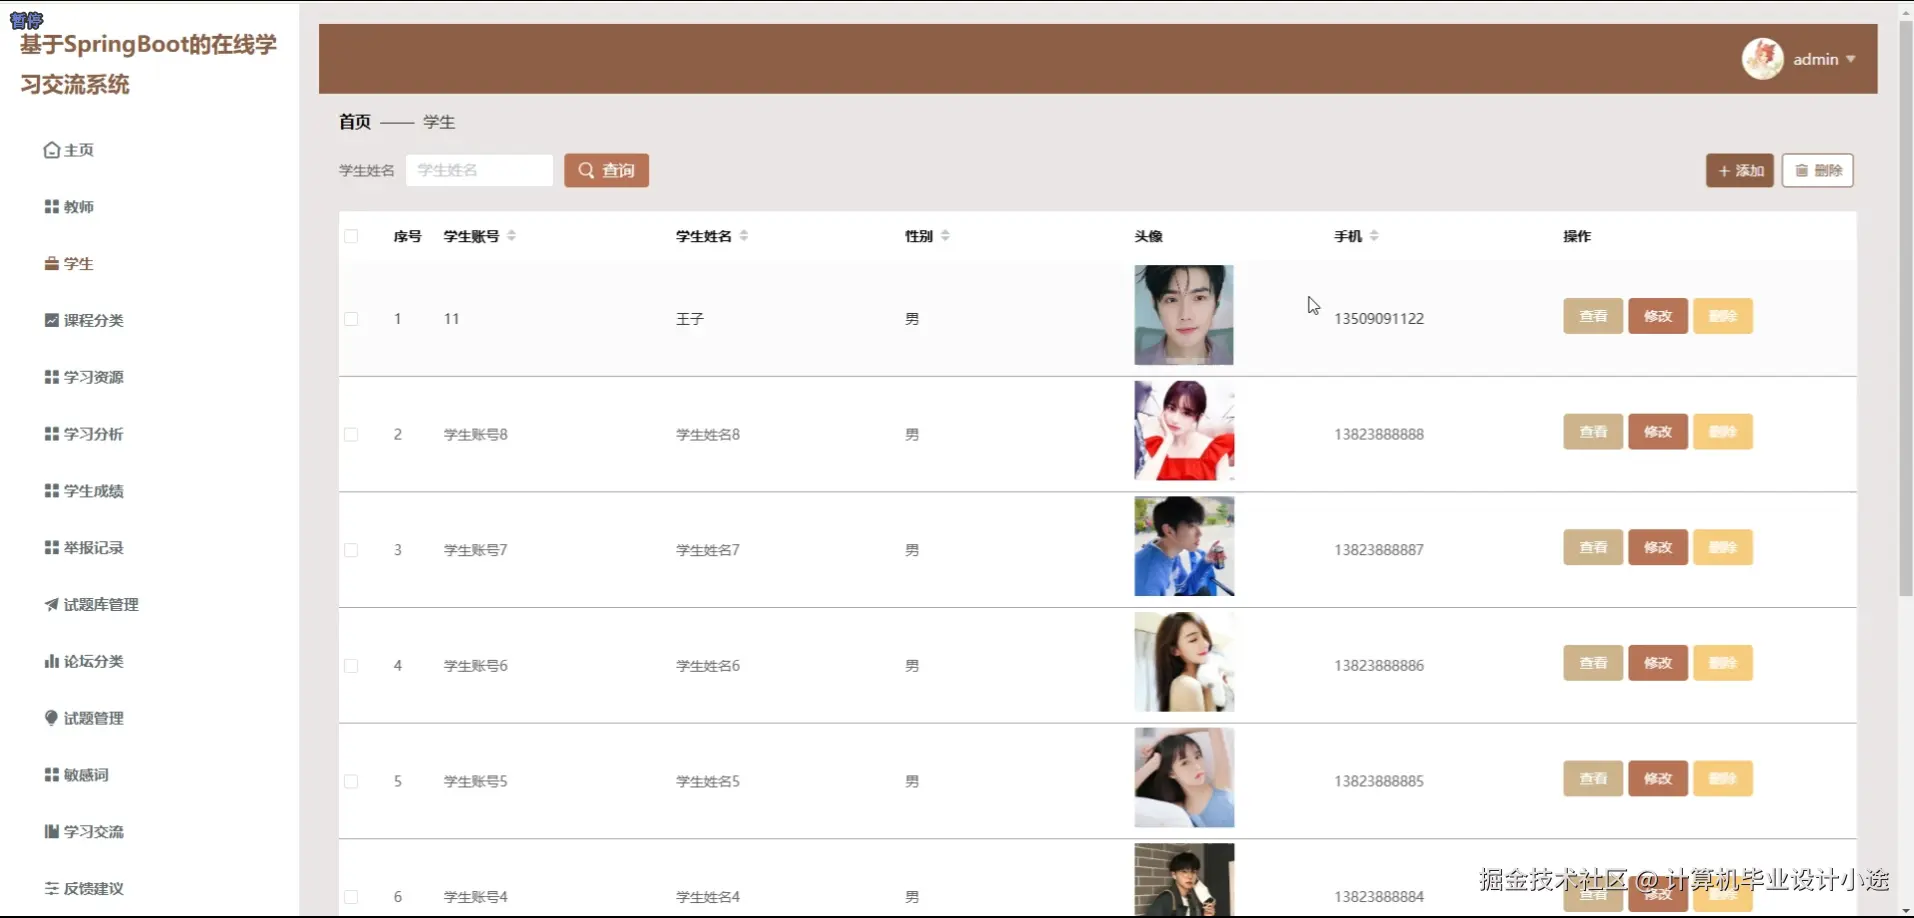Click the list icon beside 反馈建议

(x=52, y=888)
